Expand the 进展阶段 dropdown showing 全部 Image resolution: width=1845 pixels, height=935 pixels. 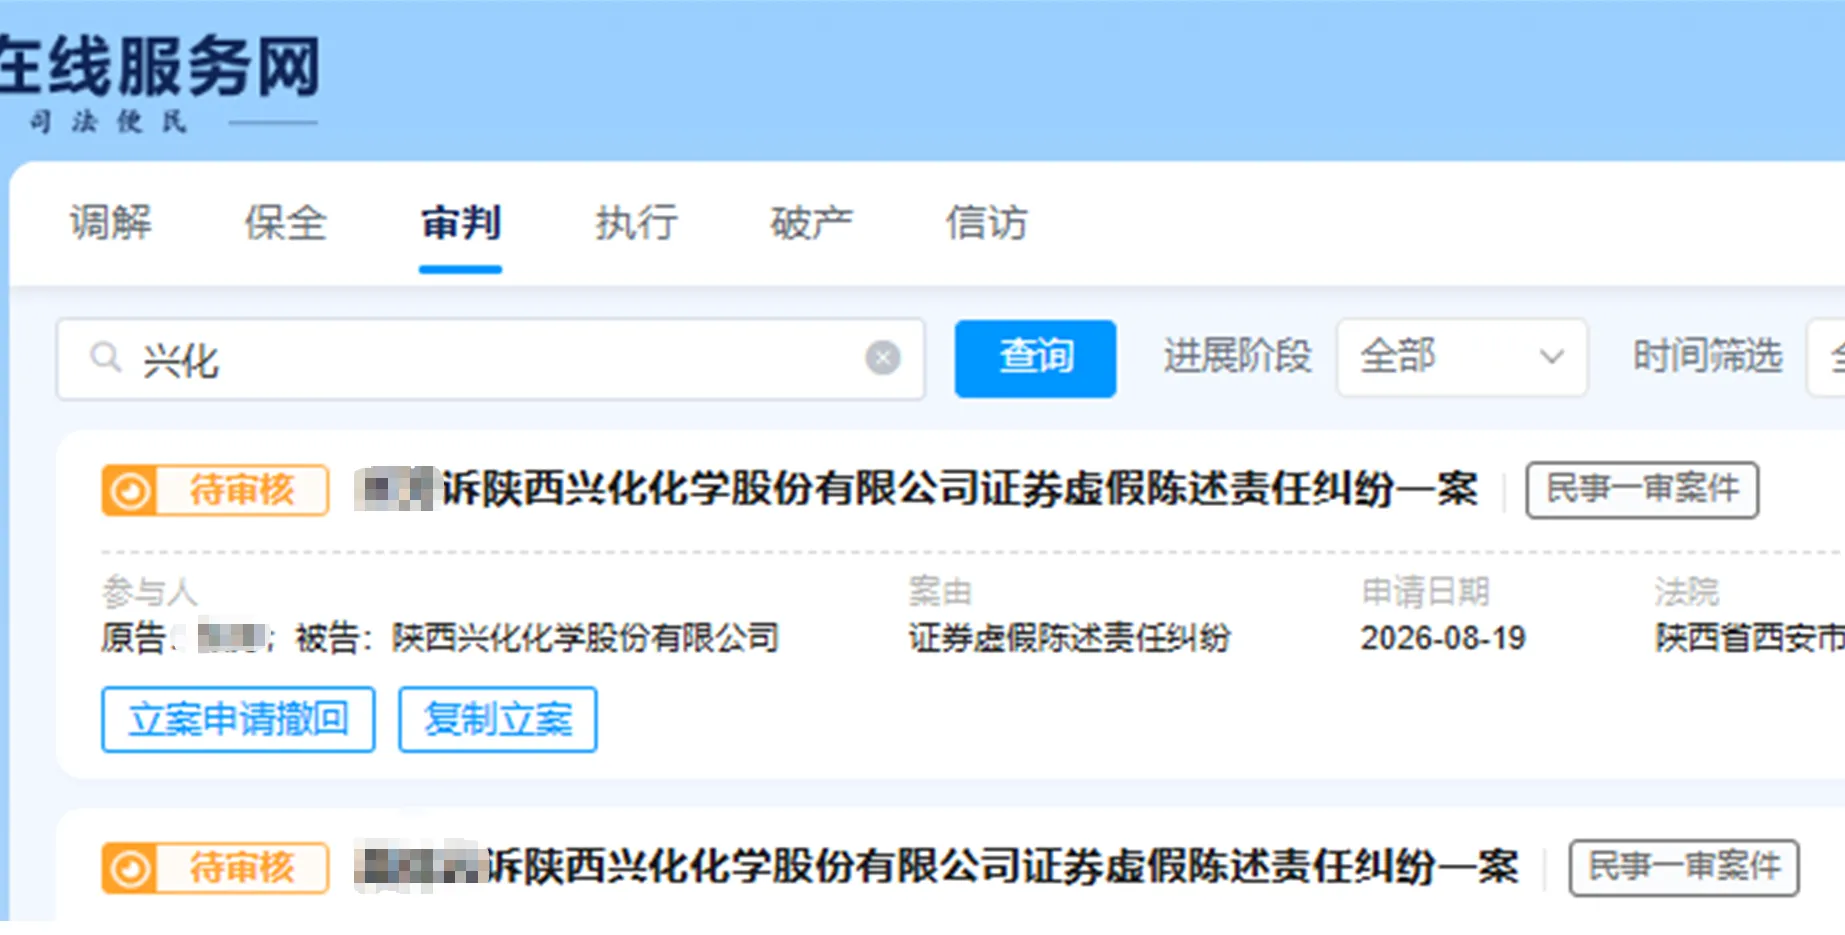coord(1461,357)
